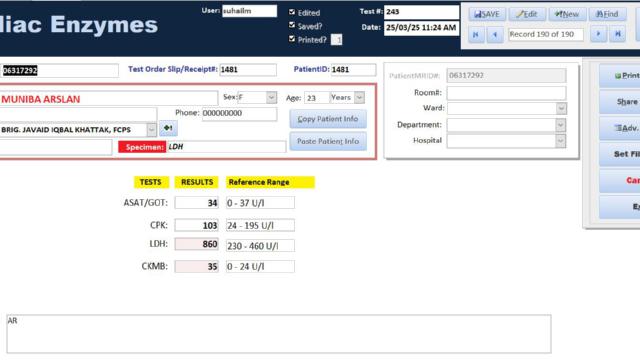Screen dimensions: 640x360
Task: Click the RESULTS column header
Action: click(197, 182)
